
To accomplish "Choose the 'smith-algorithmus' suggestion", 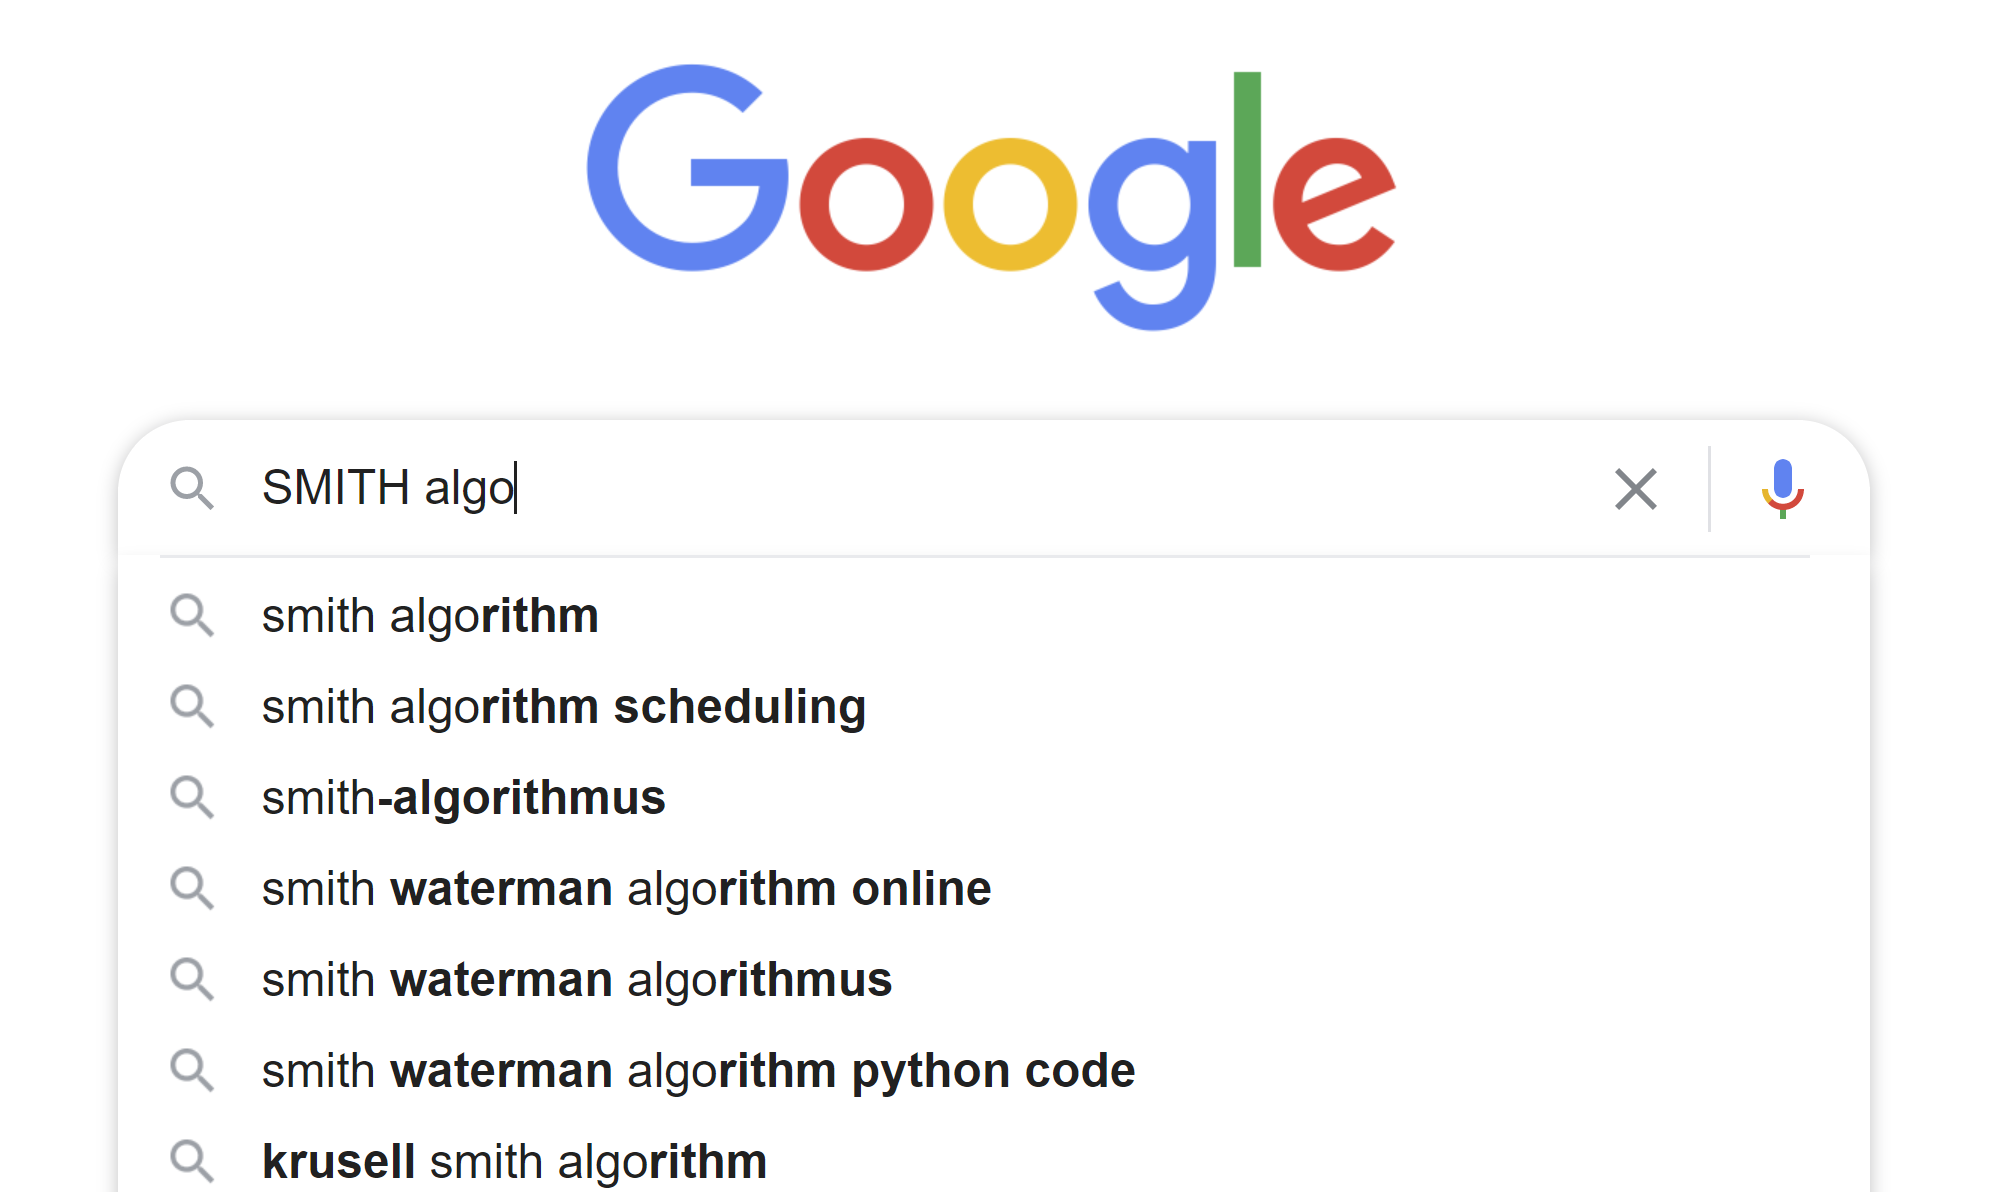I will (x=462, y=798).
